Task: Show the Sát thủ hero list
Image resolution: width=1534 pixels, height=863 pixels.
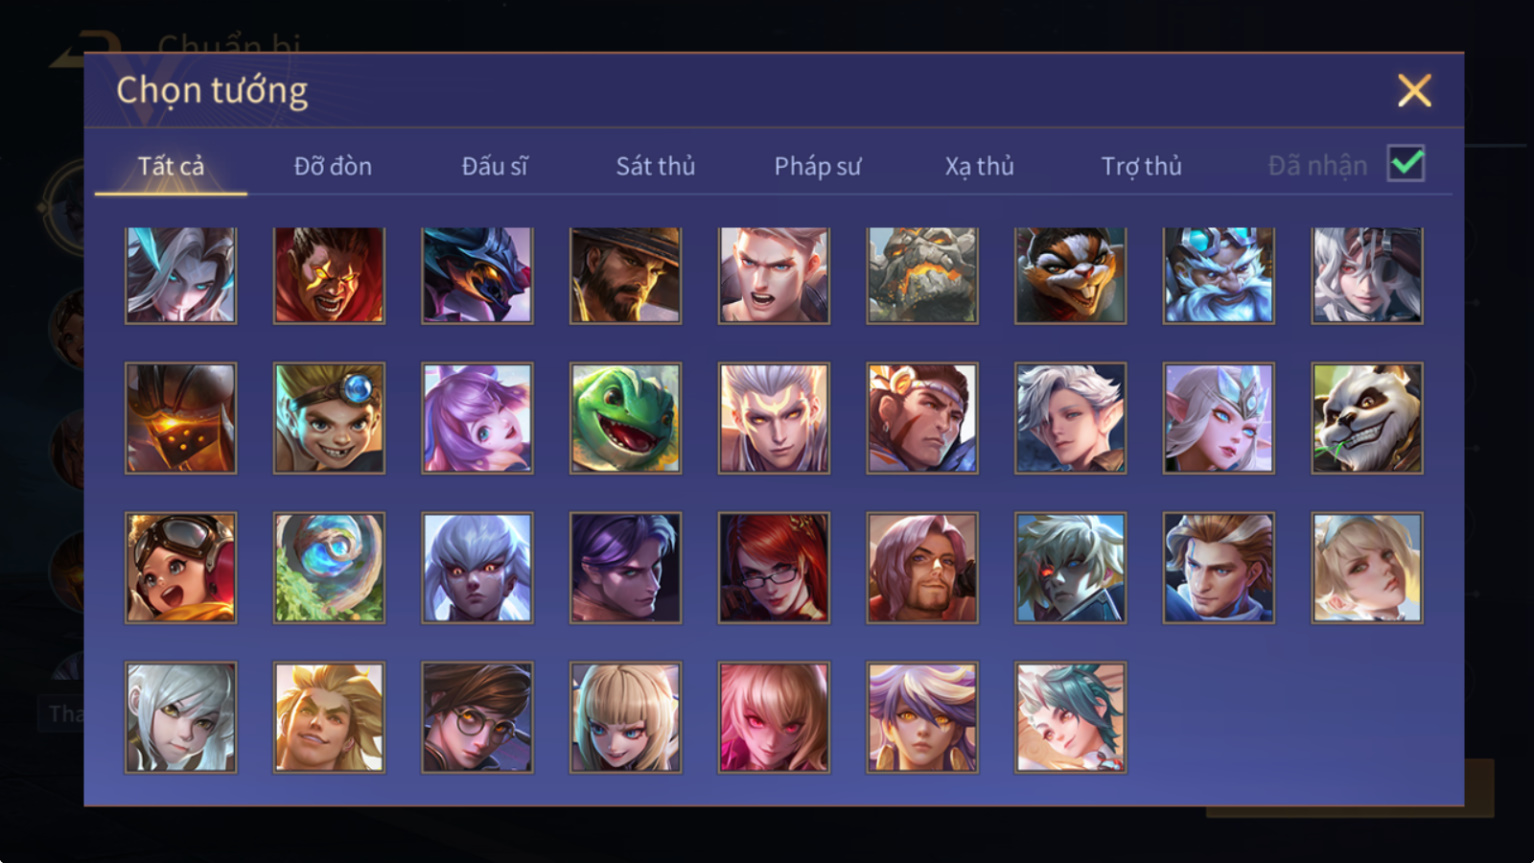Action: [655, 166]
